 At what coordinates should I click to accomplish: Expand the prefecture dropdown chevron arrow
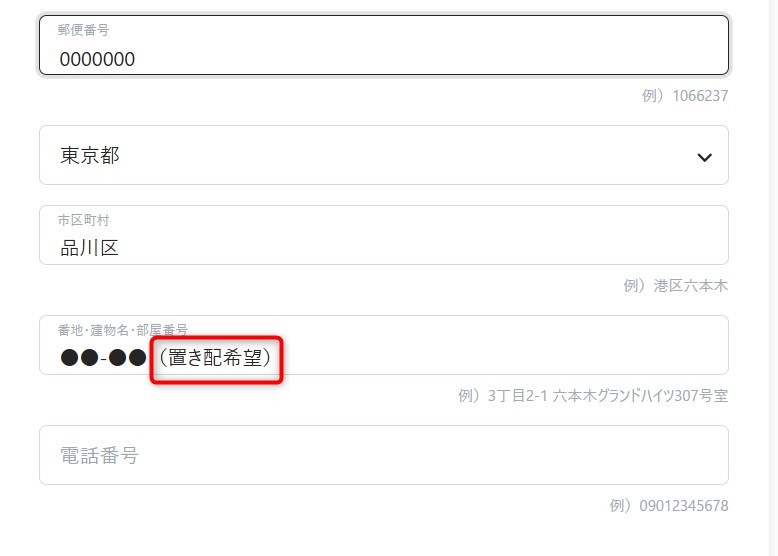704,158
